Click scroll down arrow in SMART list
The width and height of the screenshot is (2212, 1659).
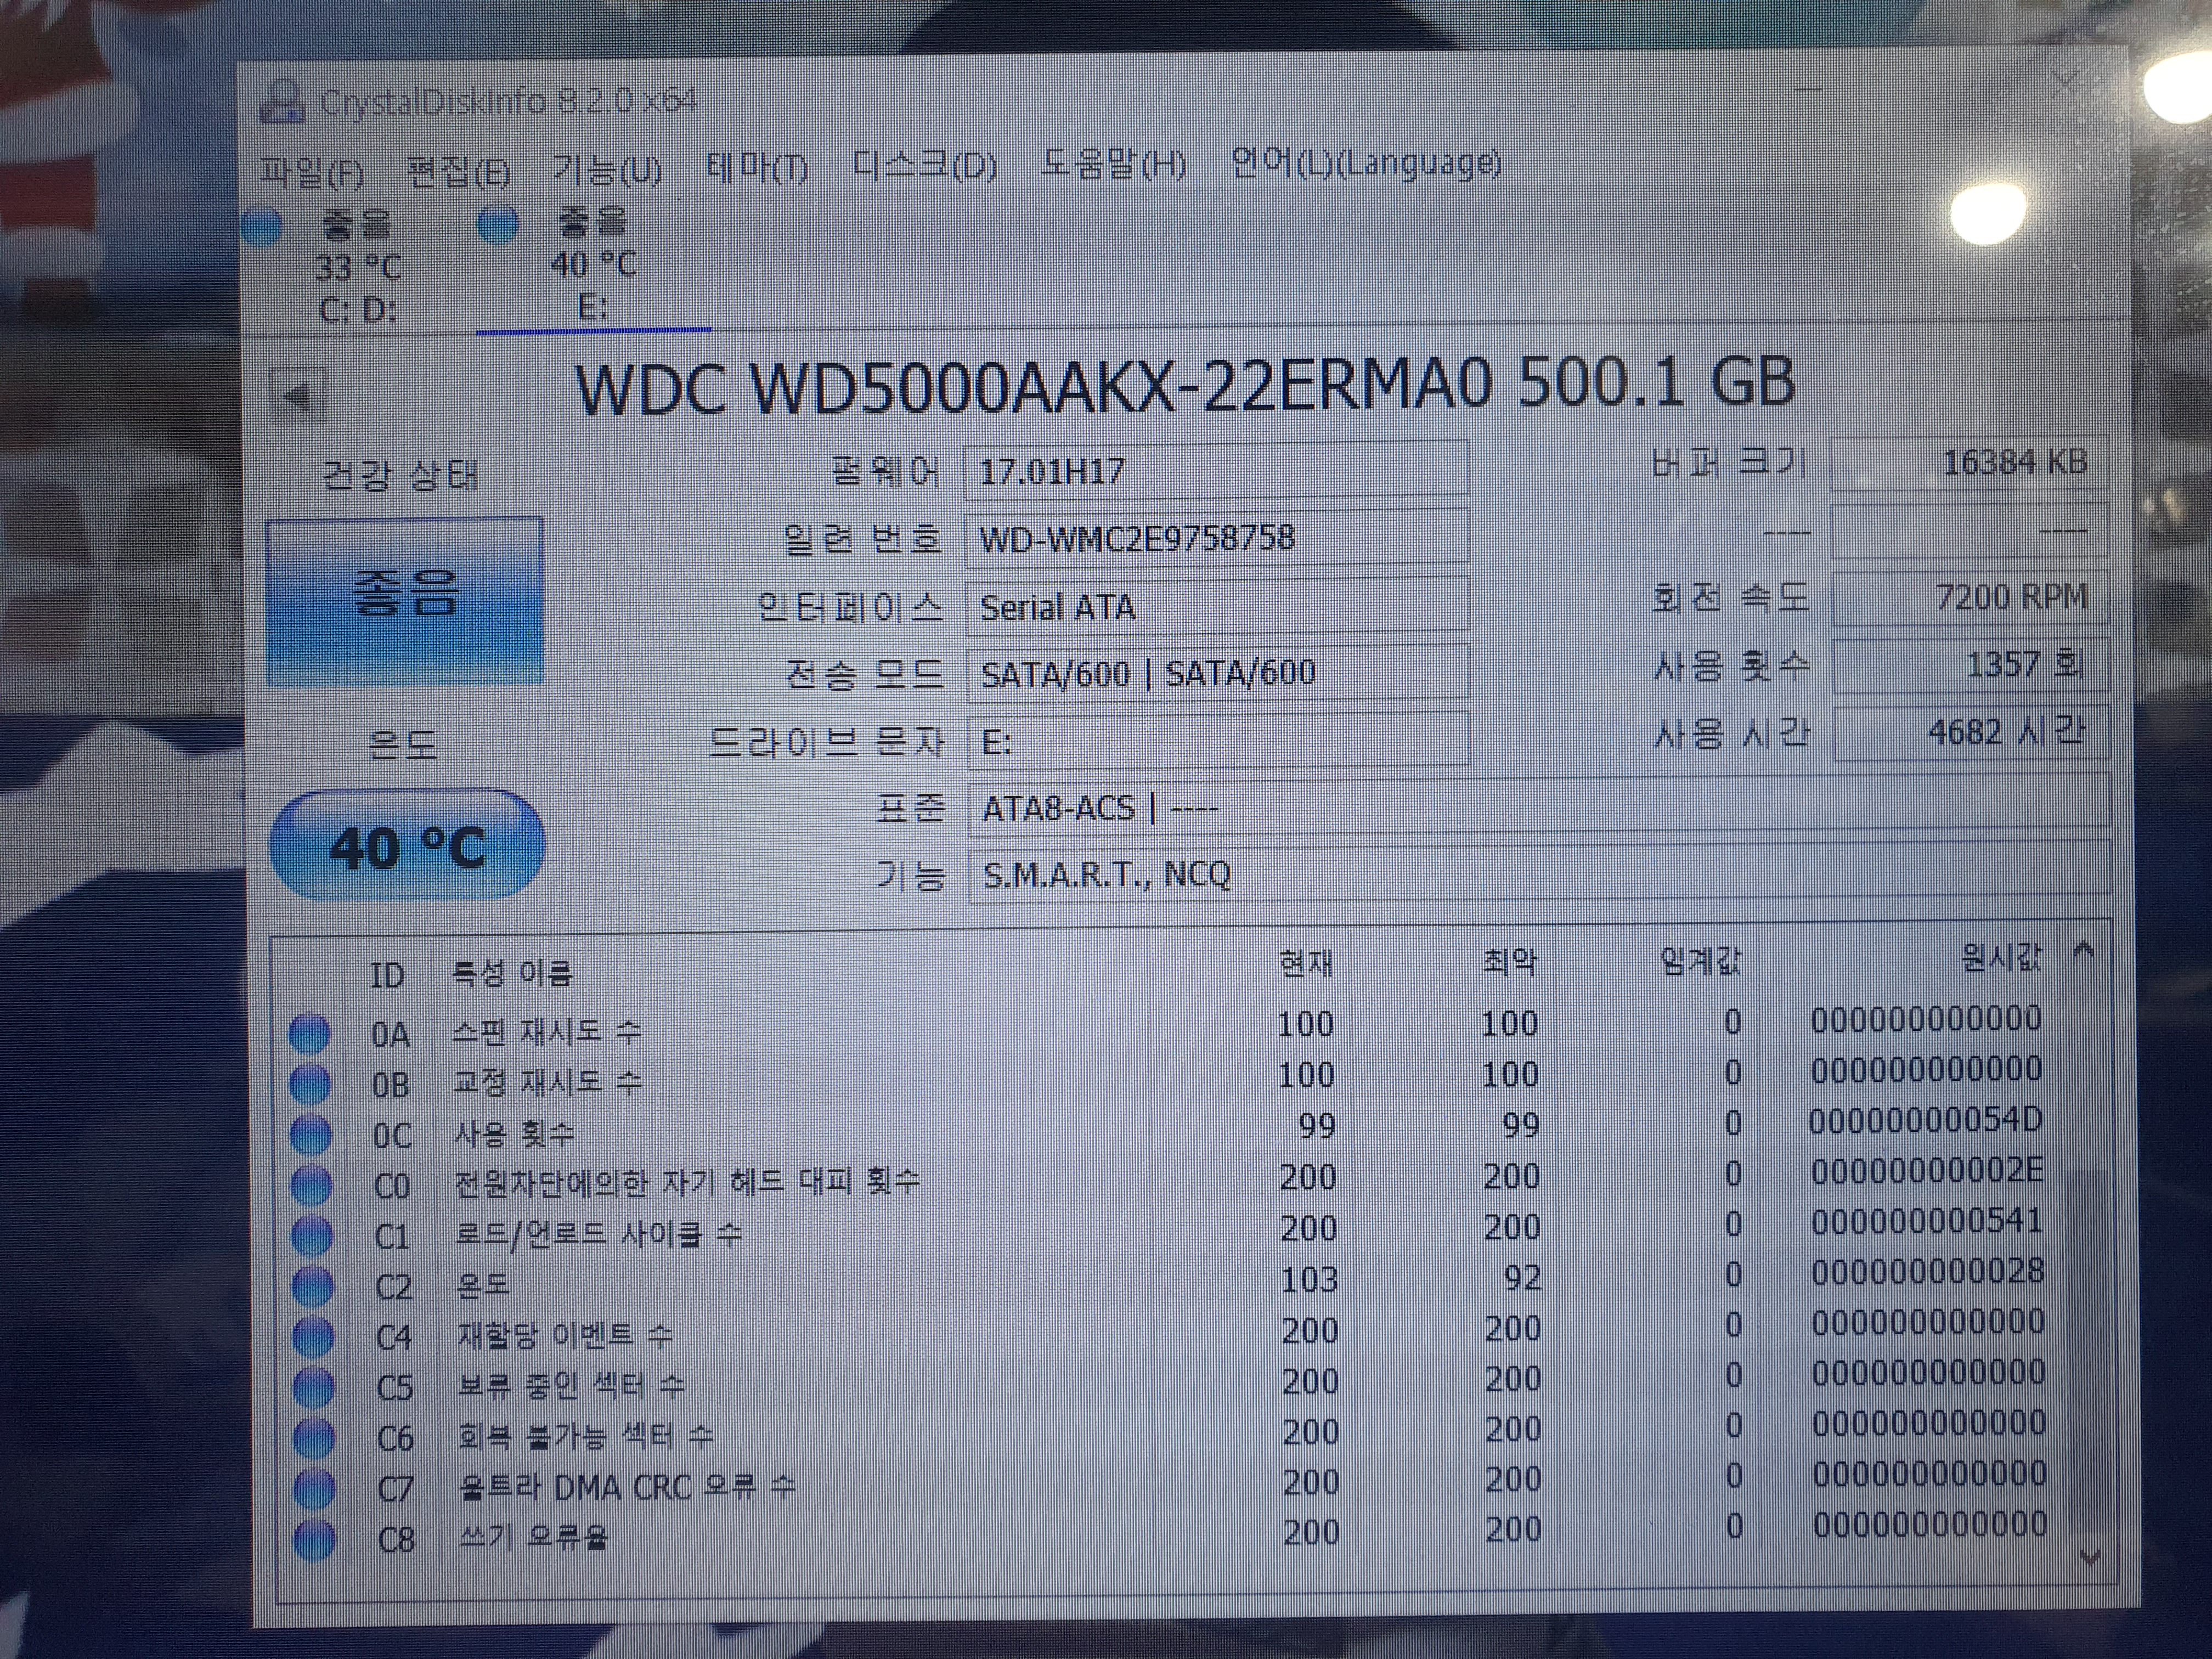2089,1559
